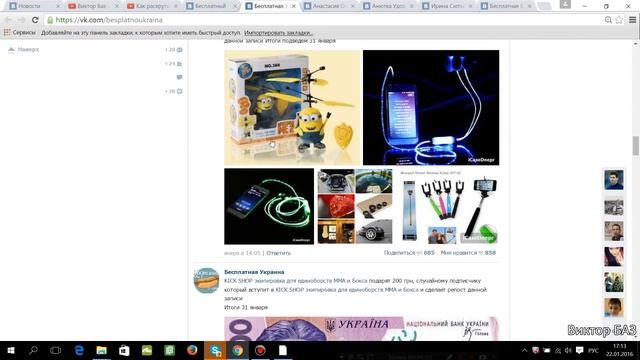Click the Наверх back-to-top link

point(24,49)
